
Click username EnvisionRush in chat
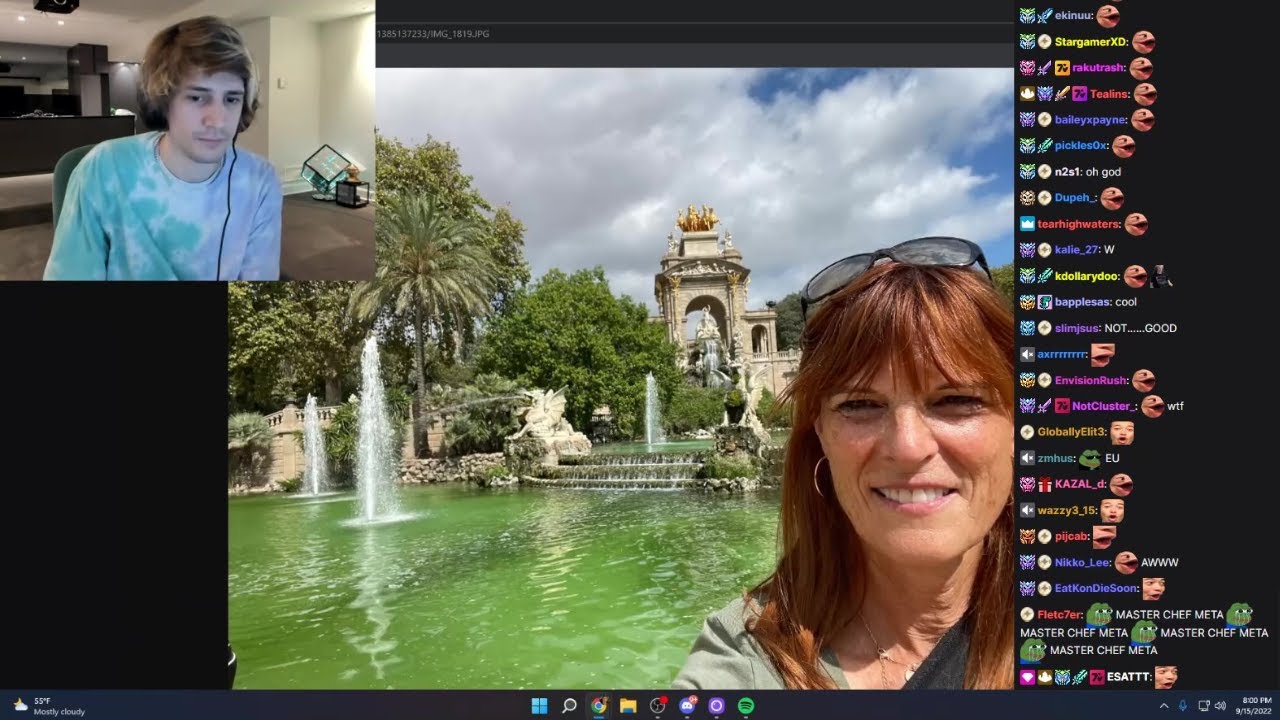1091,380
